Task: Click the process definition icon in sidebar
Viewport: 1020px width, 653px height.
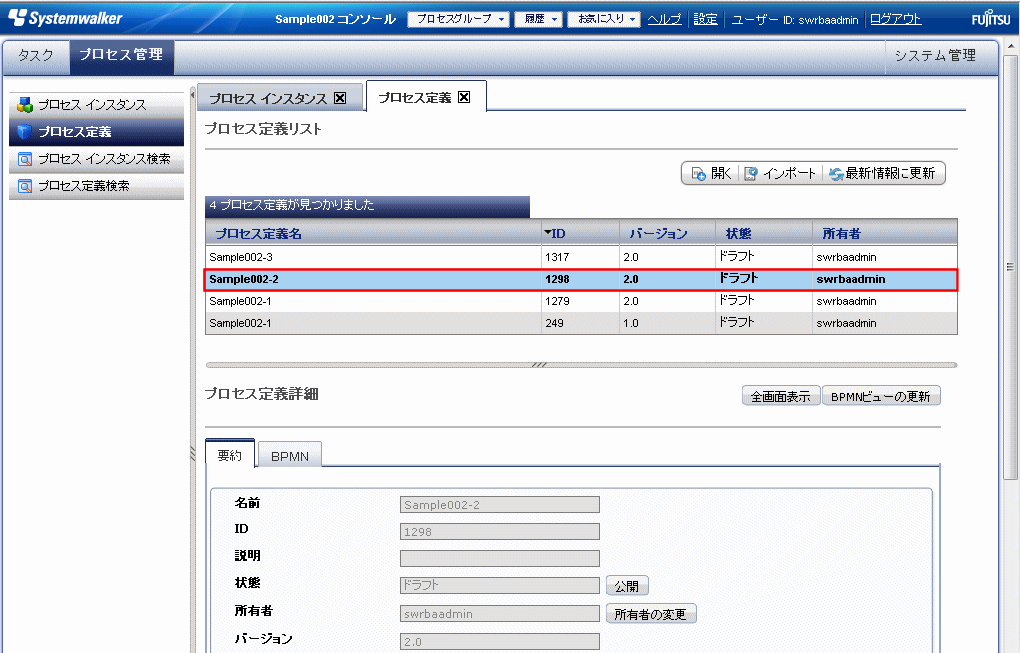Action: 25,132
